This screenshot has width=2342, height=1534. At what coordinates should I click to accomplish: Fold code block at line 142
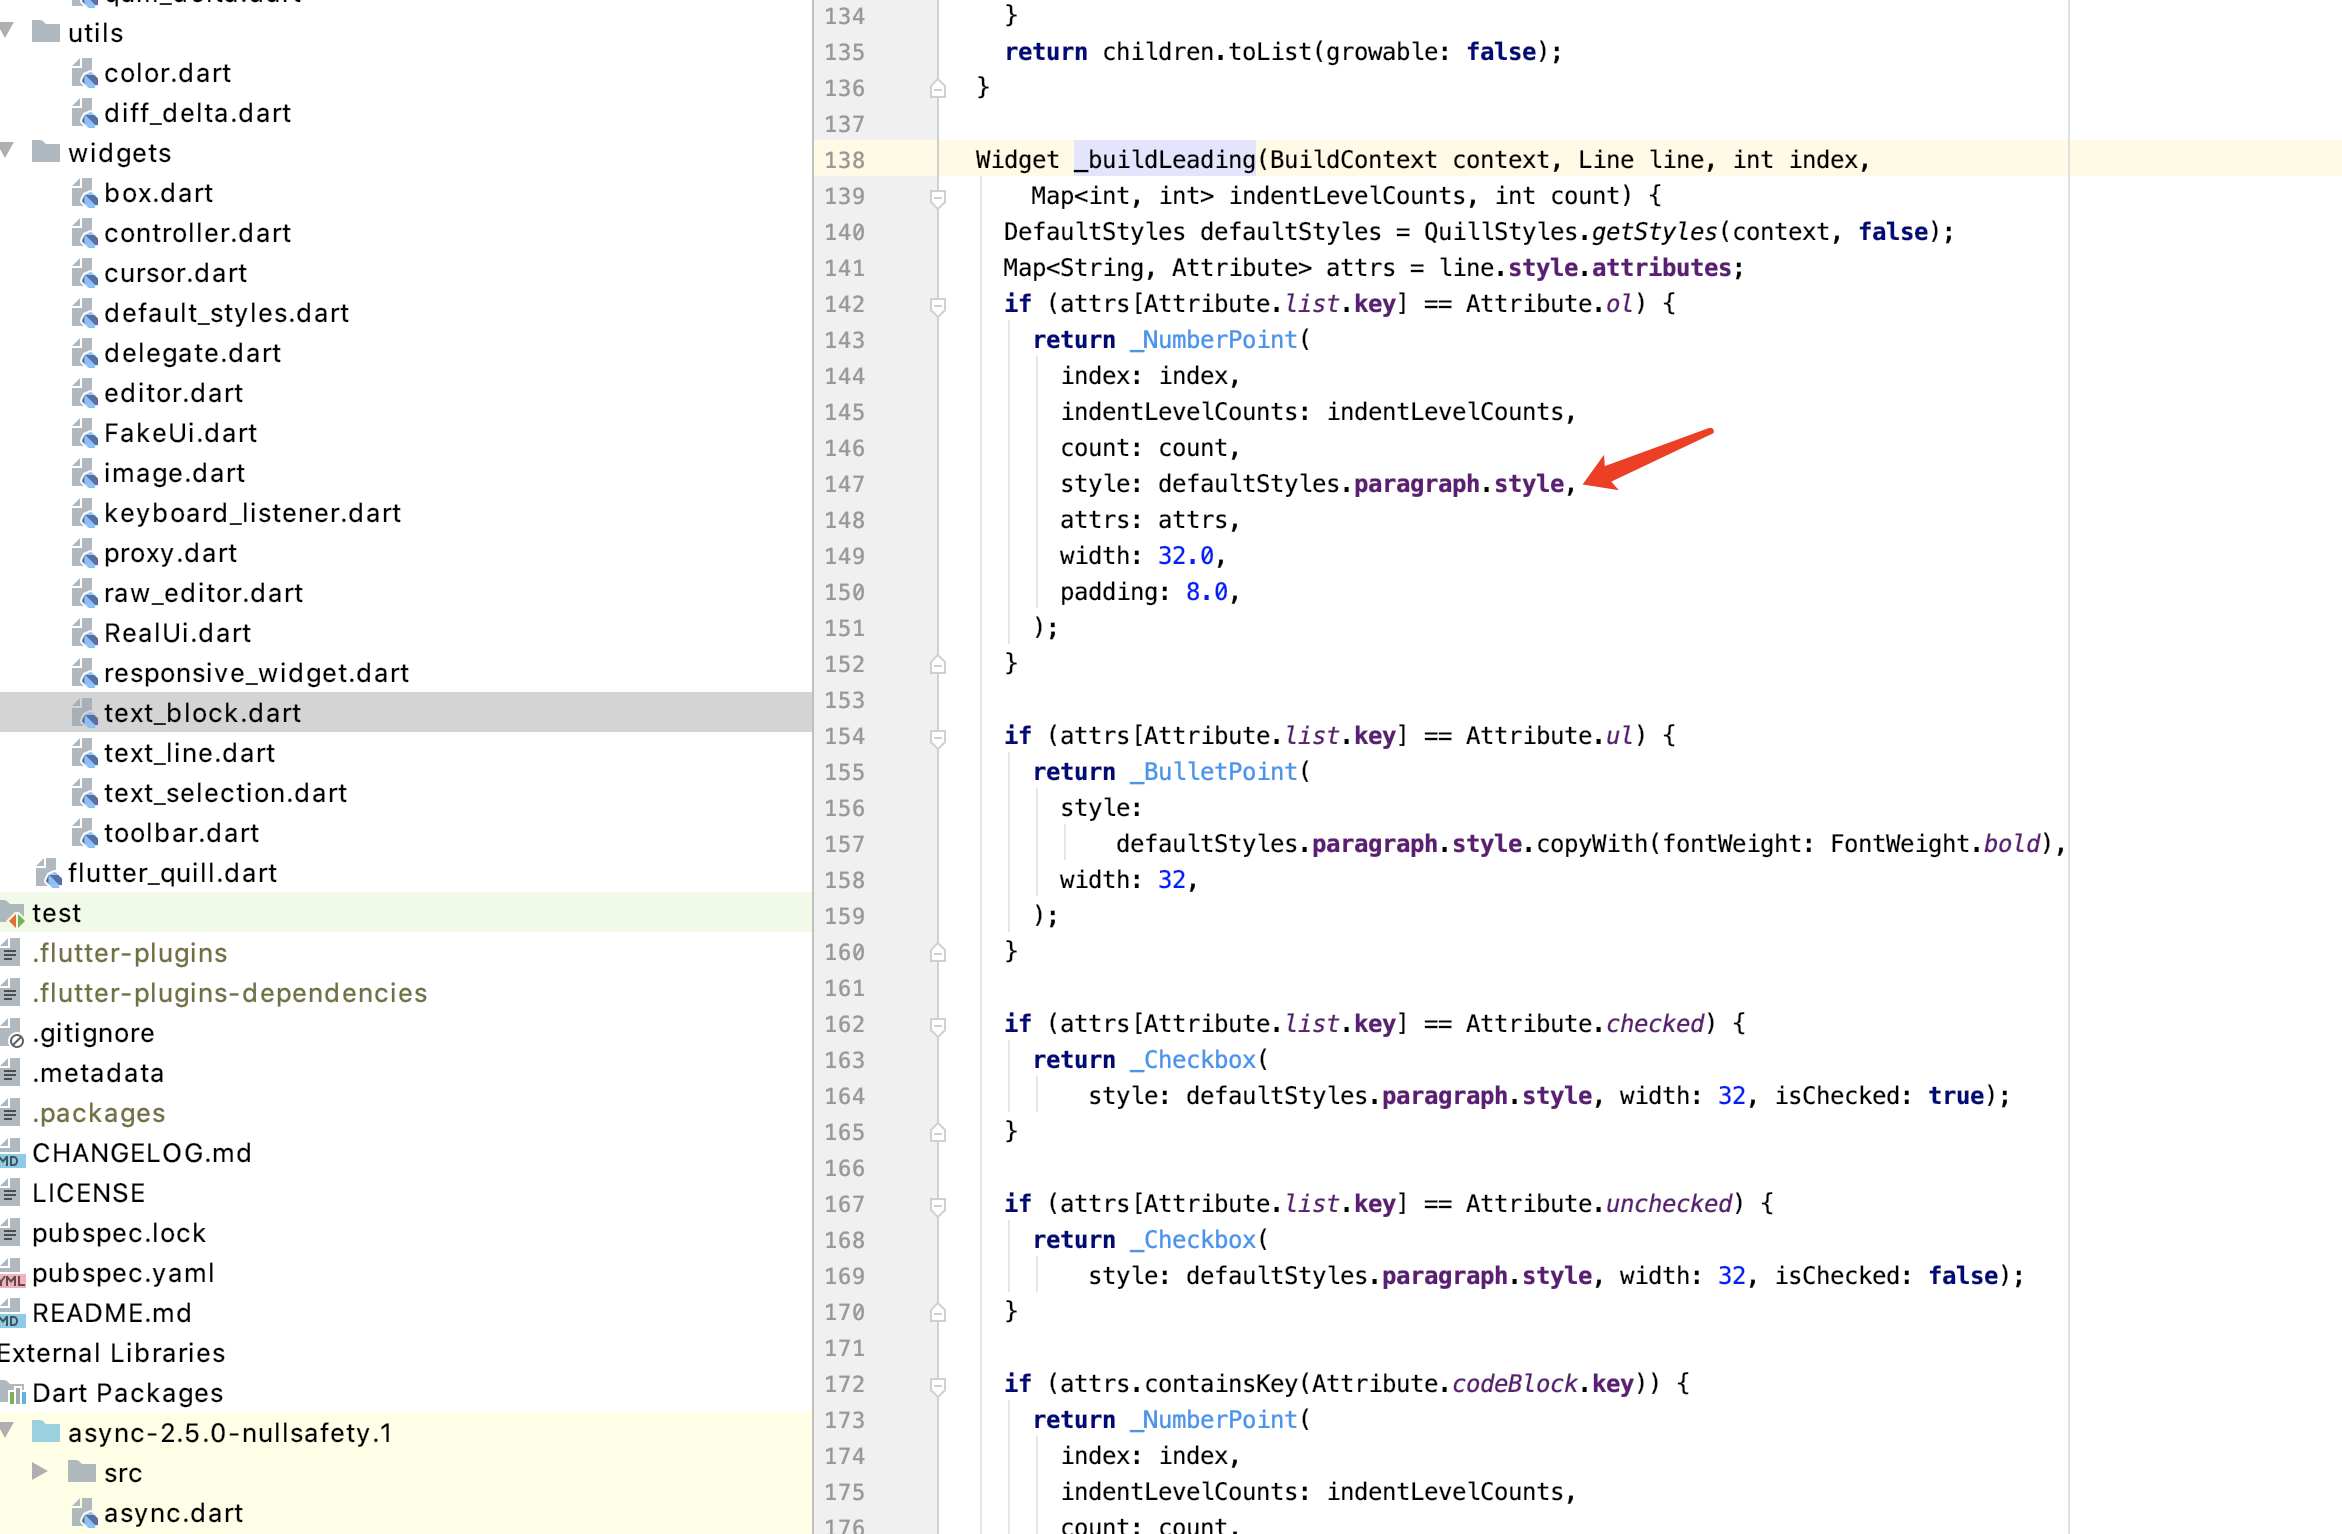point(938,305)
